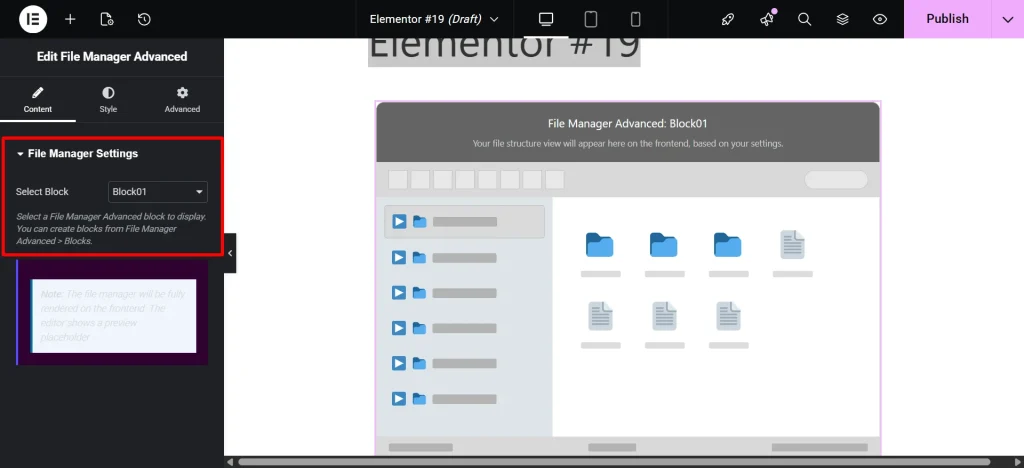Open Publish options dropdown arrow

pos(1007,19)
